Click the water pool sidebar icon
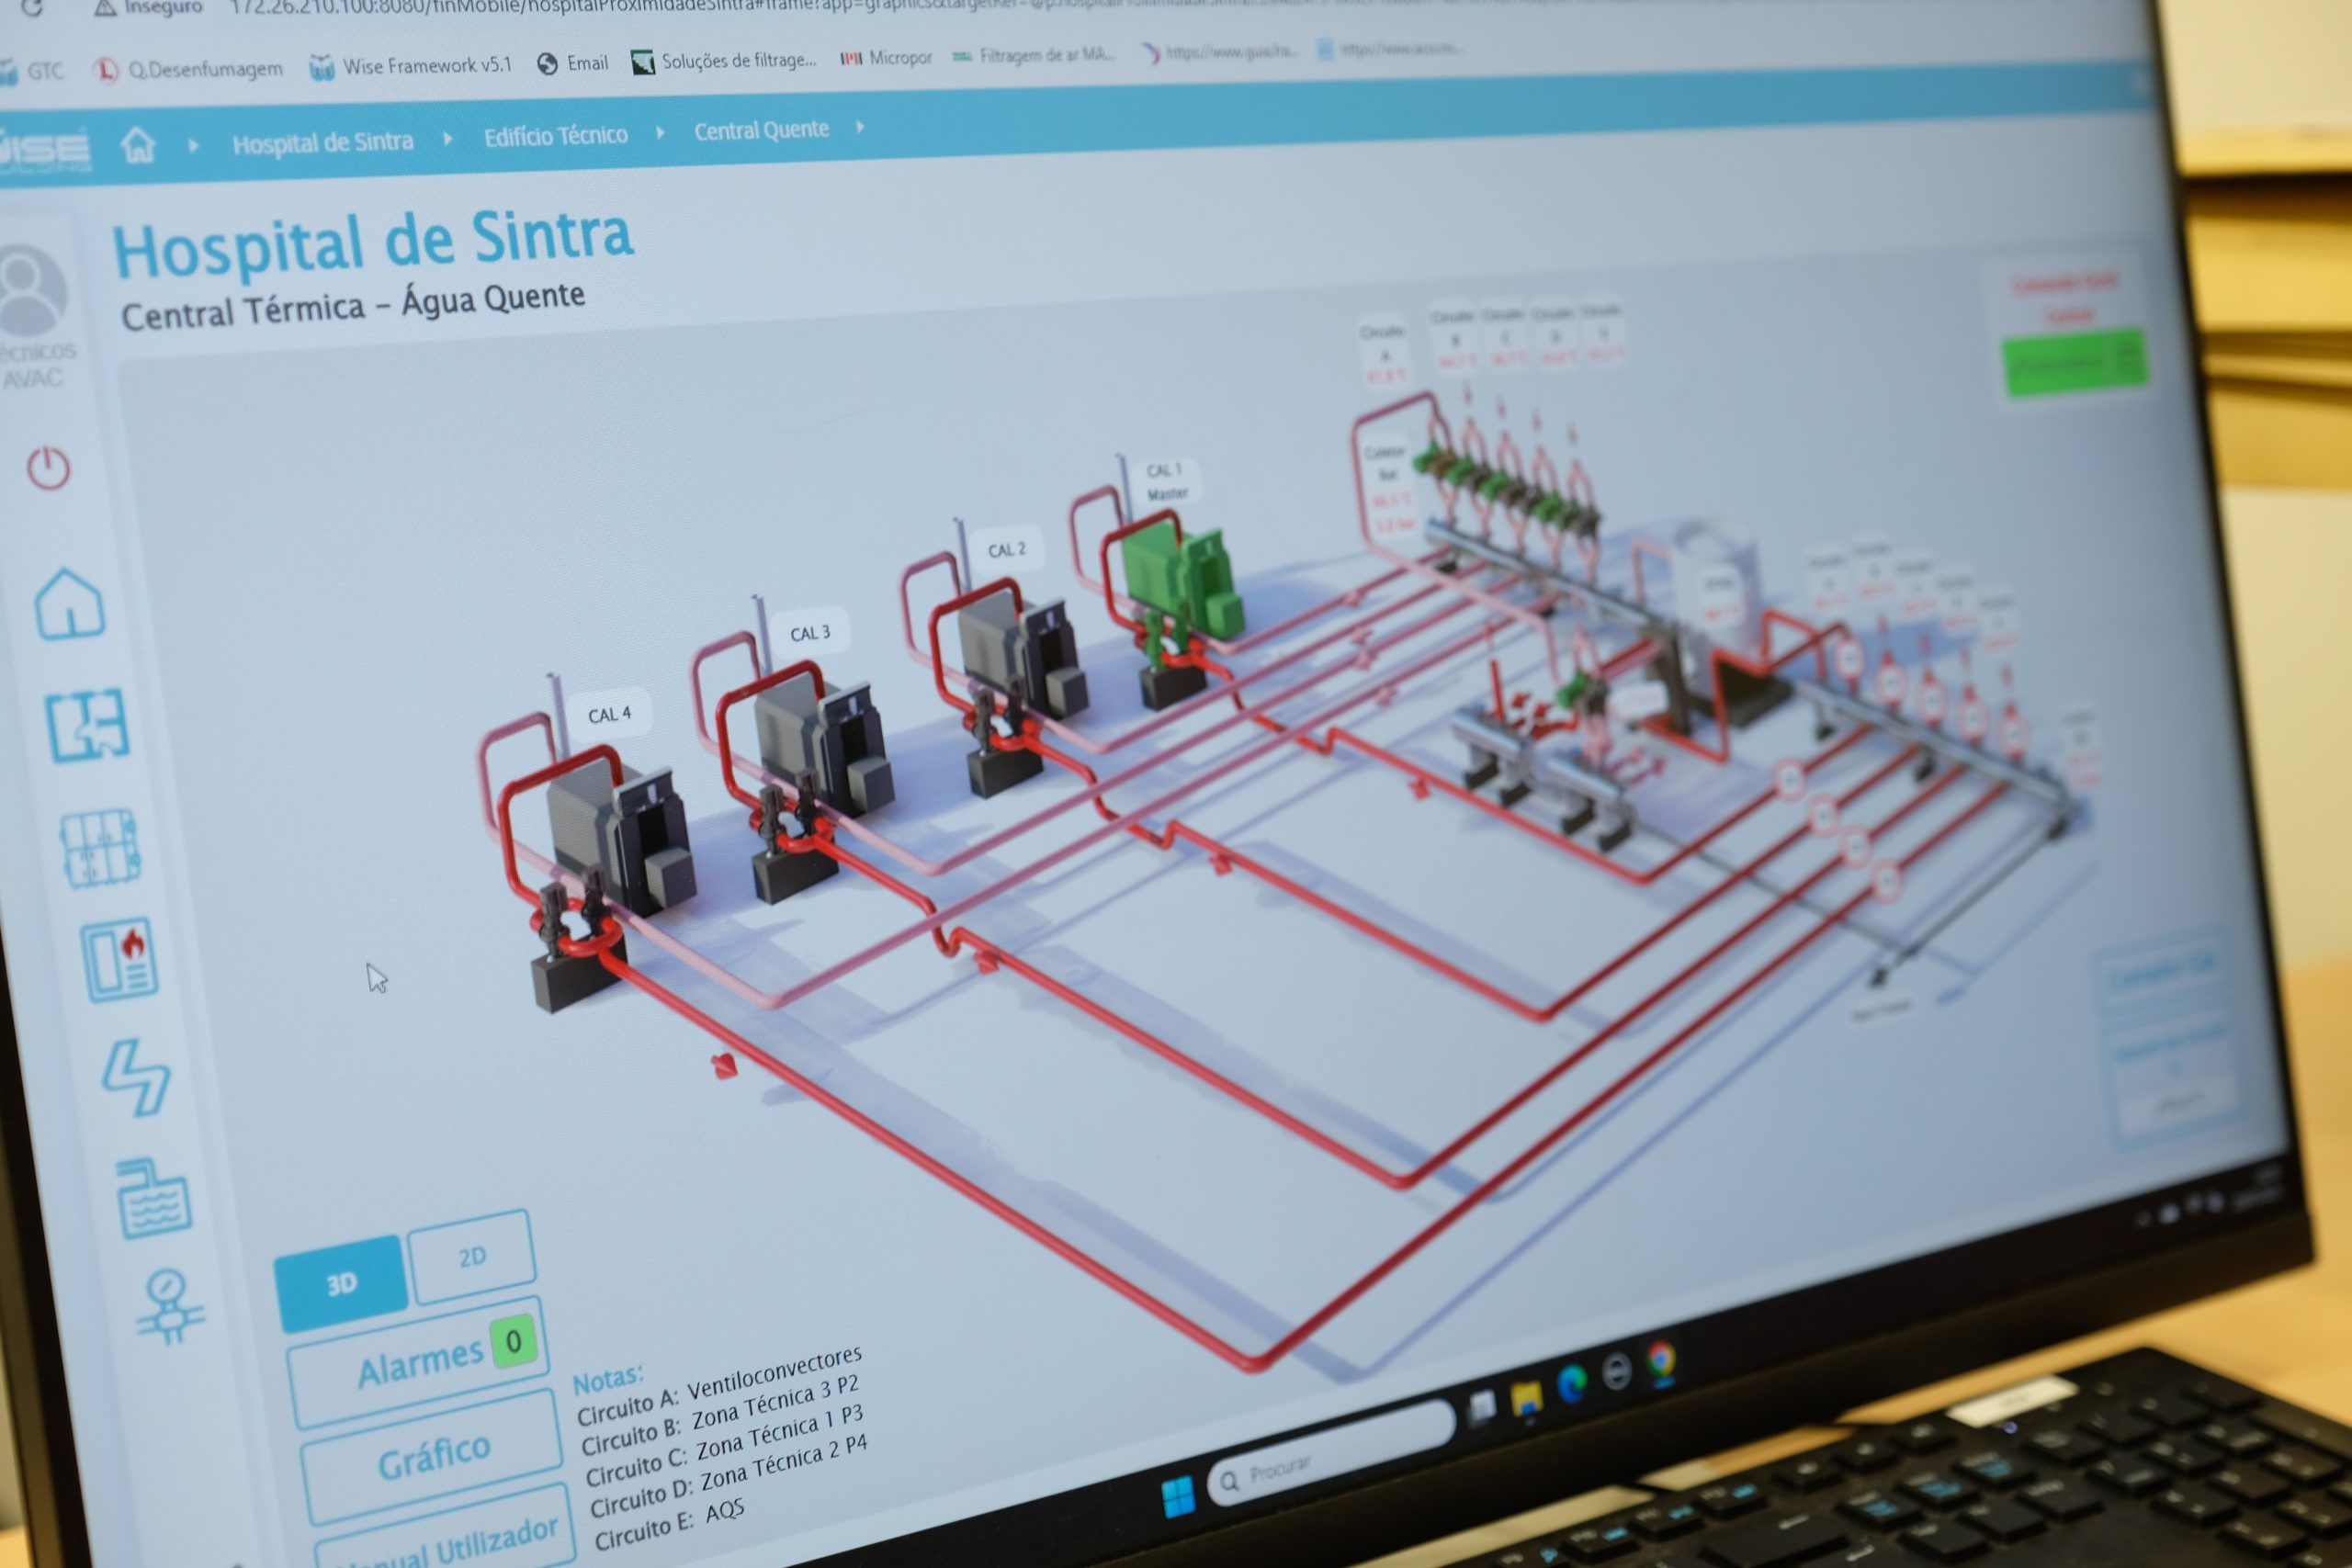This screenshot has height=1568, width=2352. tap(153, 1199)
